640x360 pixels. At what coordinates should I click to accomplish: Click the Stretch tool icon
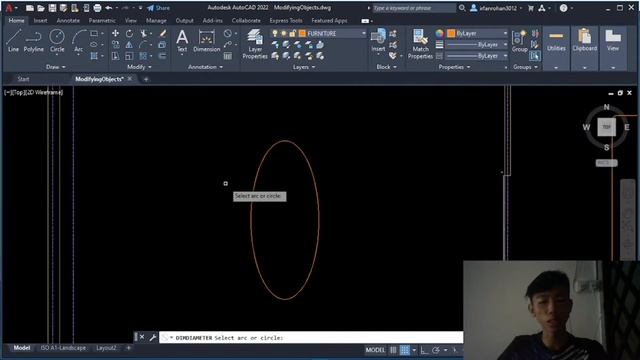(116, 56)
